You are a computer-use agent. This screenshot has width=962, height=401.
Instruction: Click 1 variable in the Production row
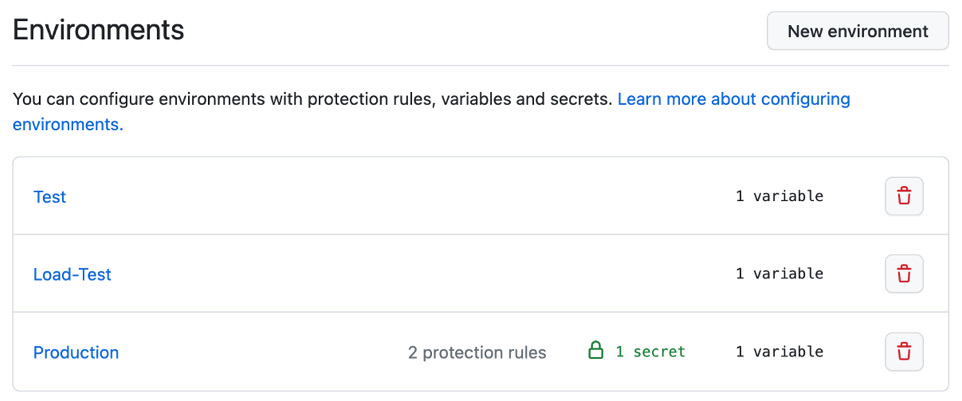click(x=779, y=351)
